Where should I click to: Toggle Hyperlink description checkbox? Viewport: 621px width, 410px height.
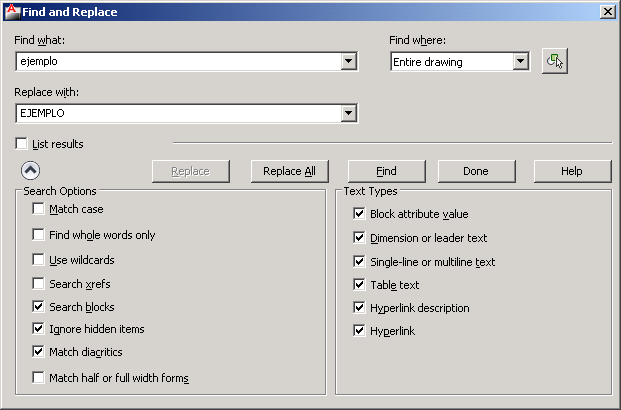[x=359, y=307]
